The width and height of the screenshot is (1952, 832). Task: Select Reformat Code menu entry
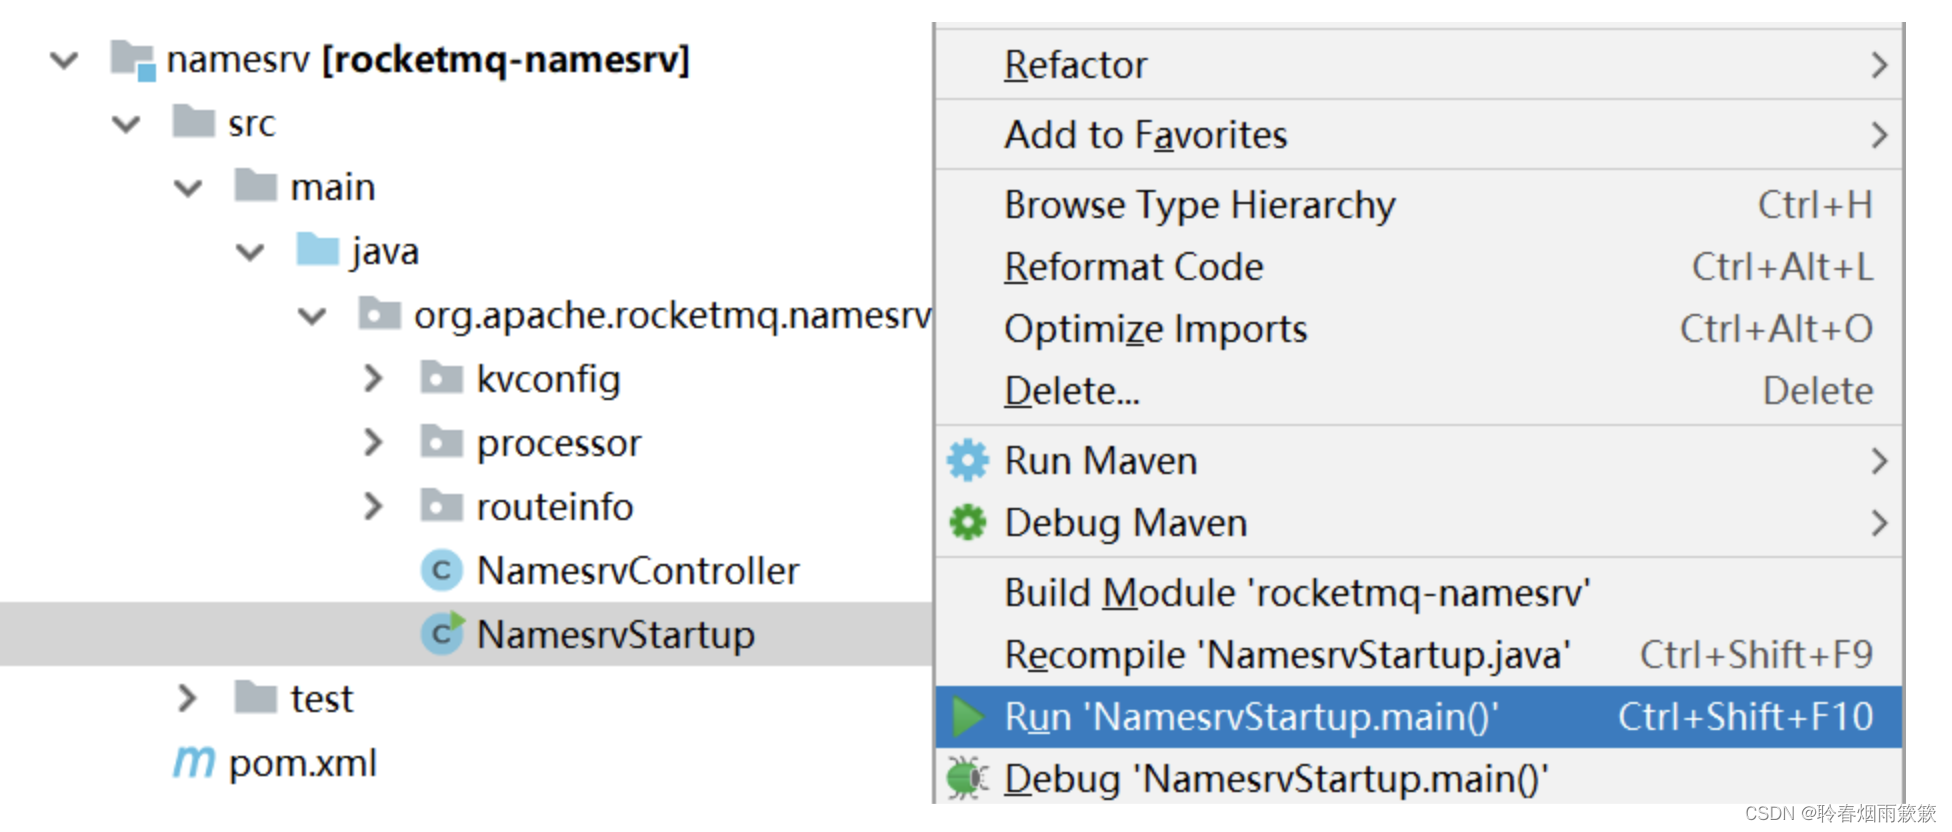[x=1418, y=267]
